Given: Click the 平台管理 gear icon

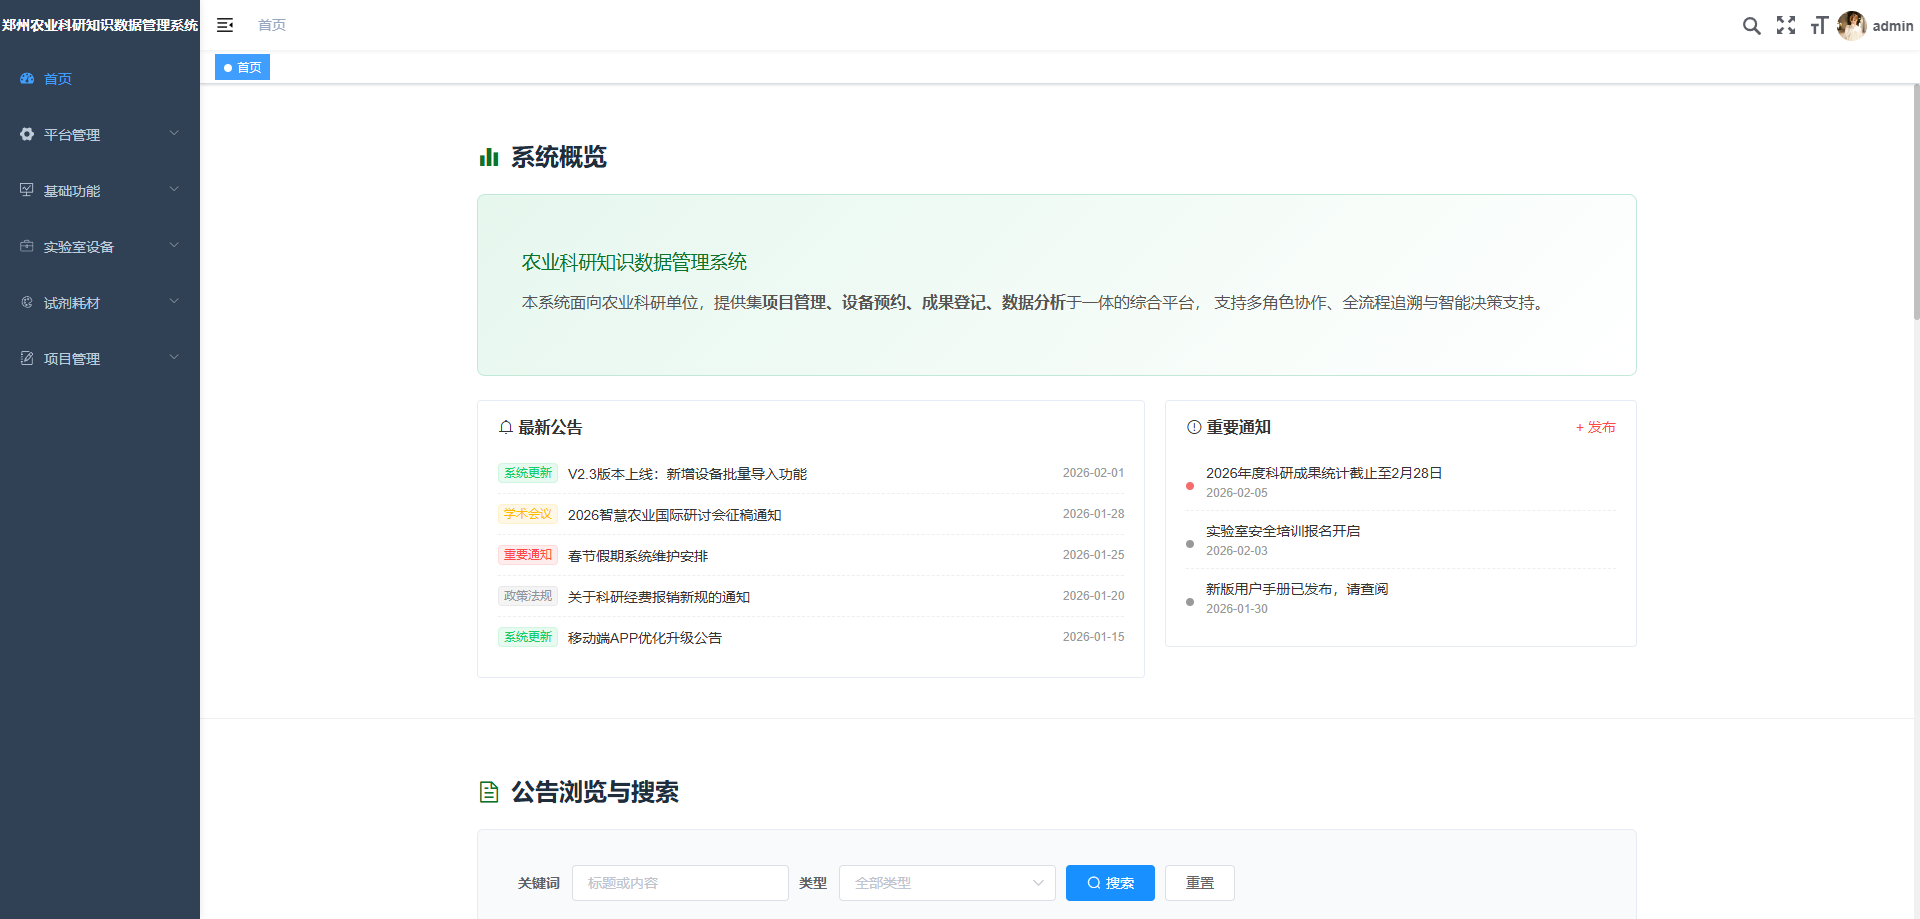Looking at the screenshot, I should (26, 134).
